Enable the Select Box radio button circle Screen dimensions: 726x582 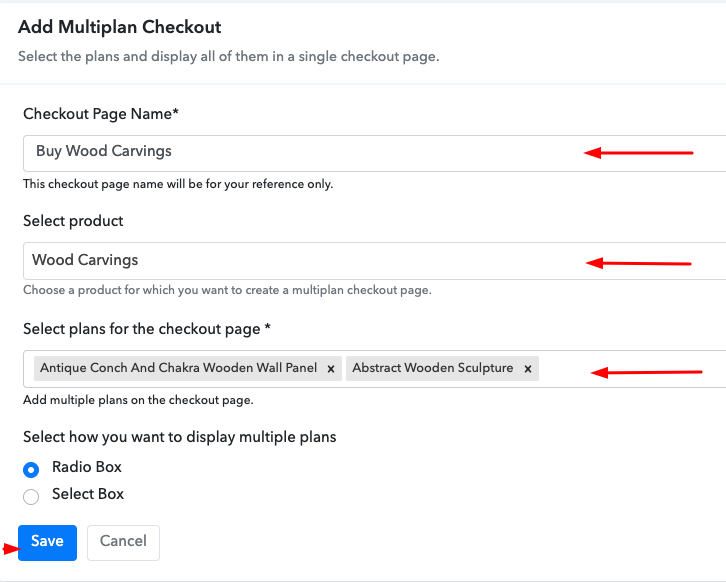pyautogui.click(x=31, y=496)
